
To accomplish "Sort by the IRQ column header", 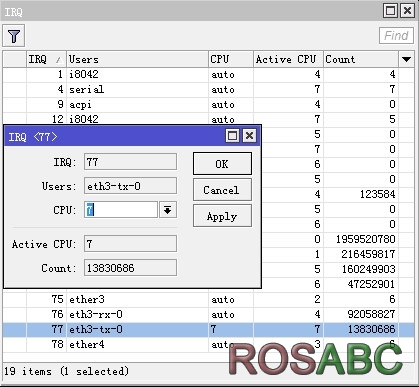I will pos(46,59).
